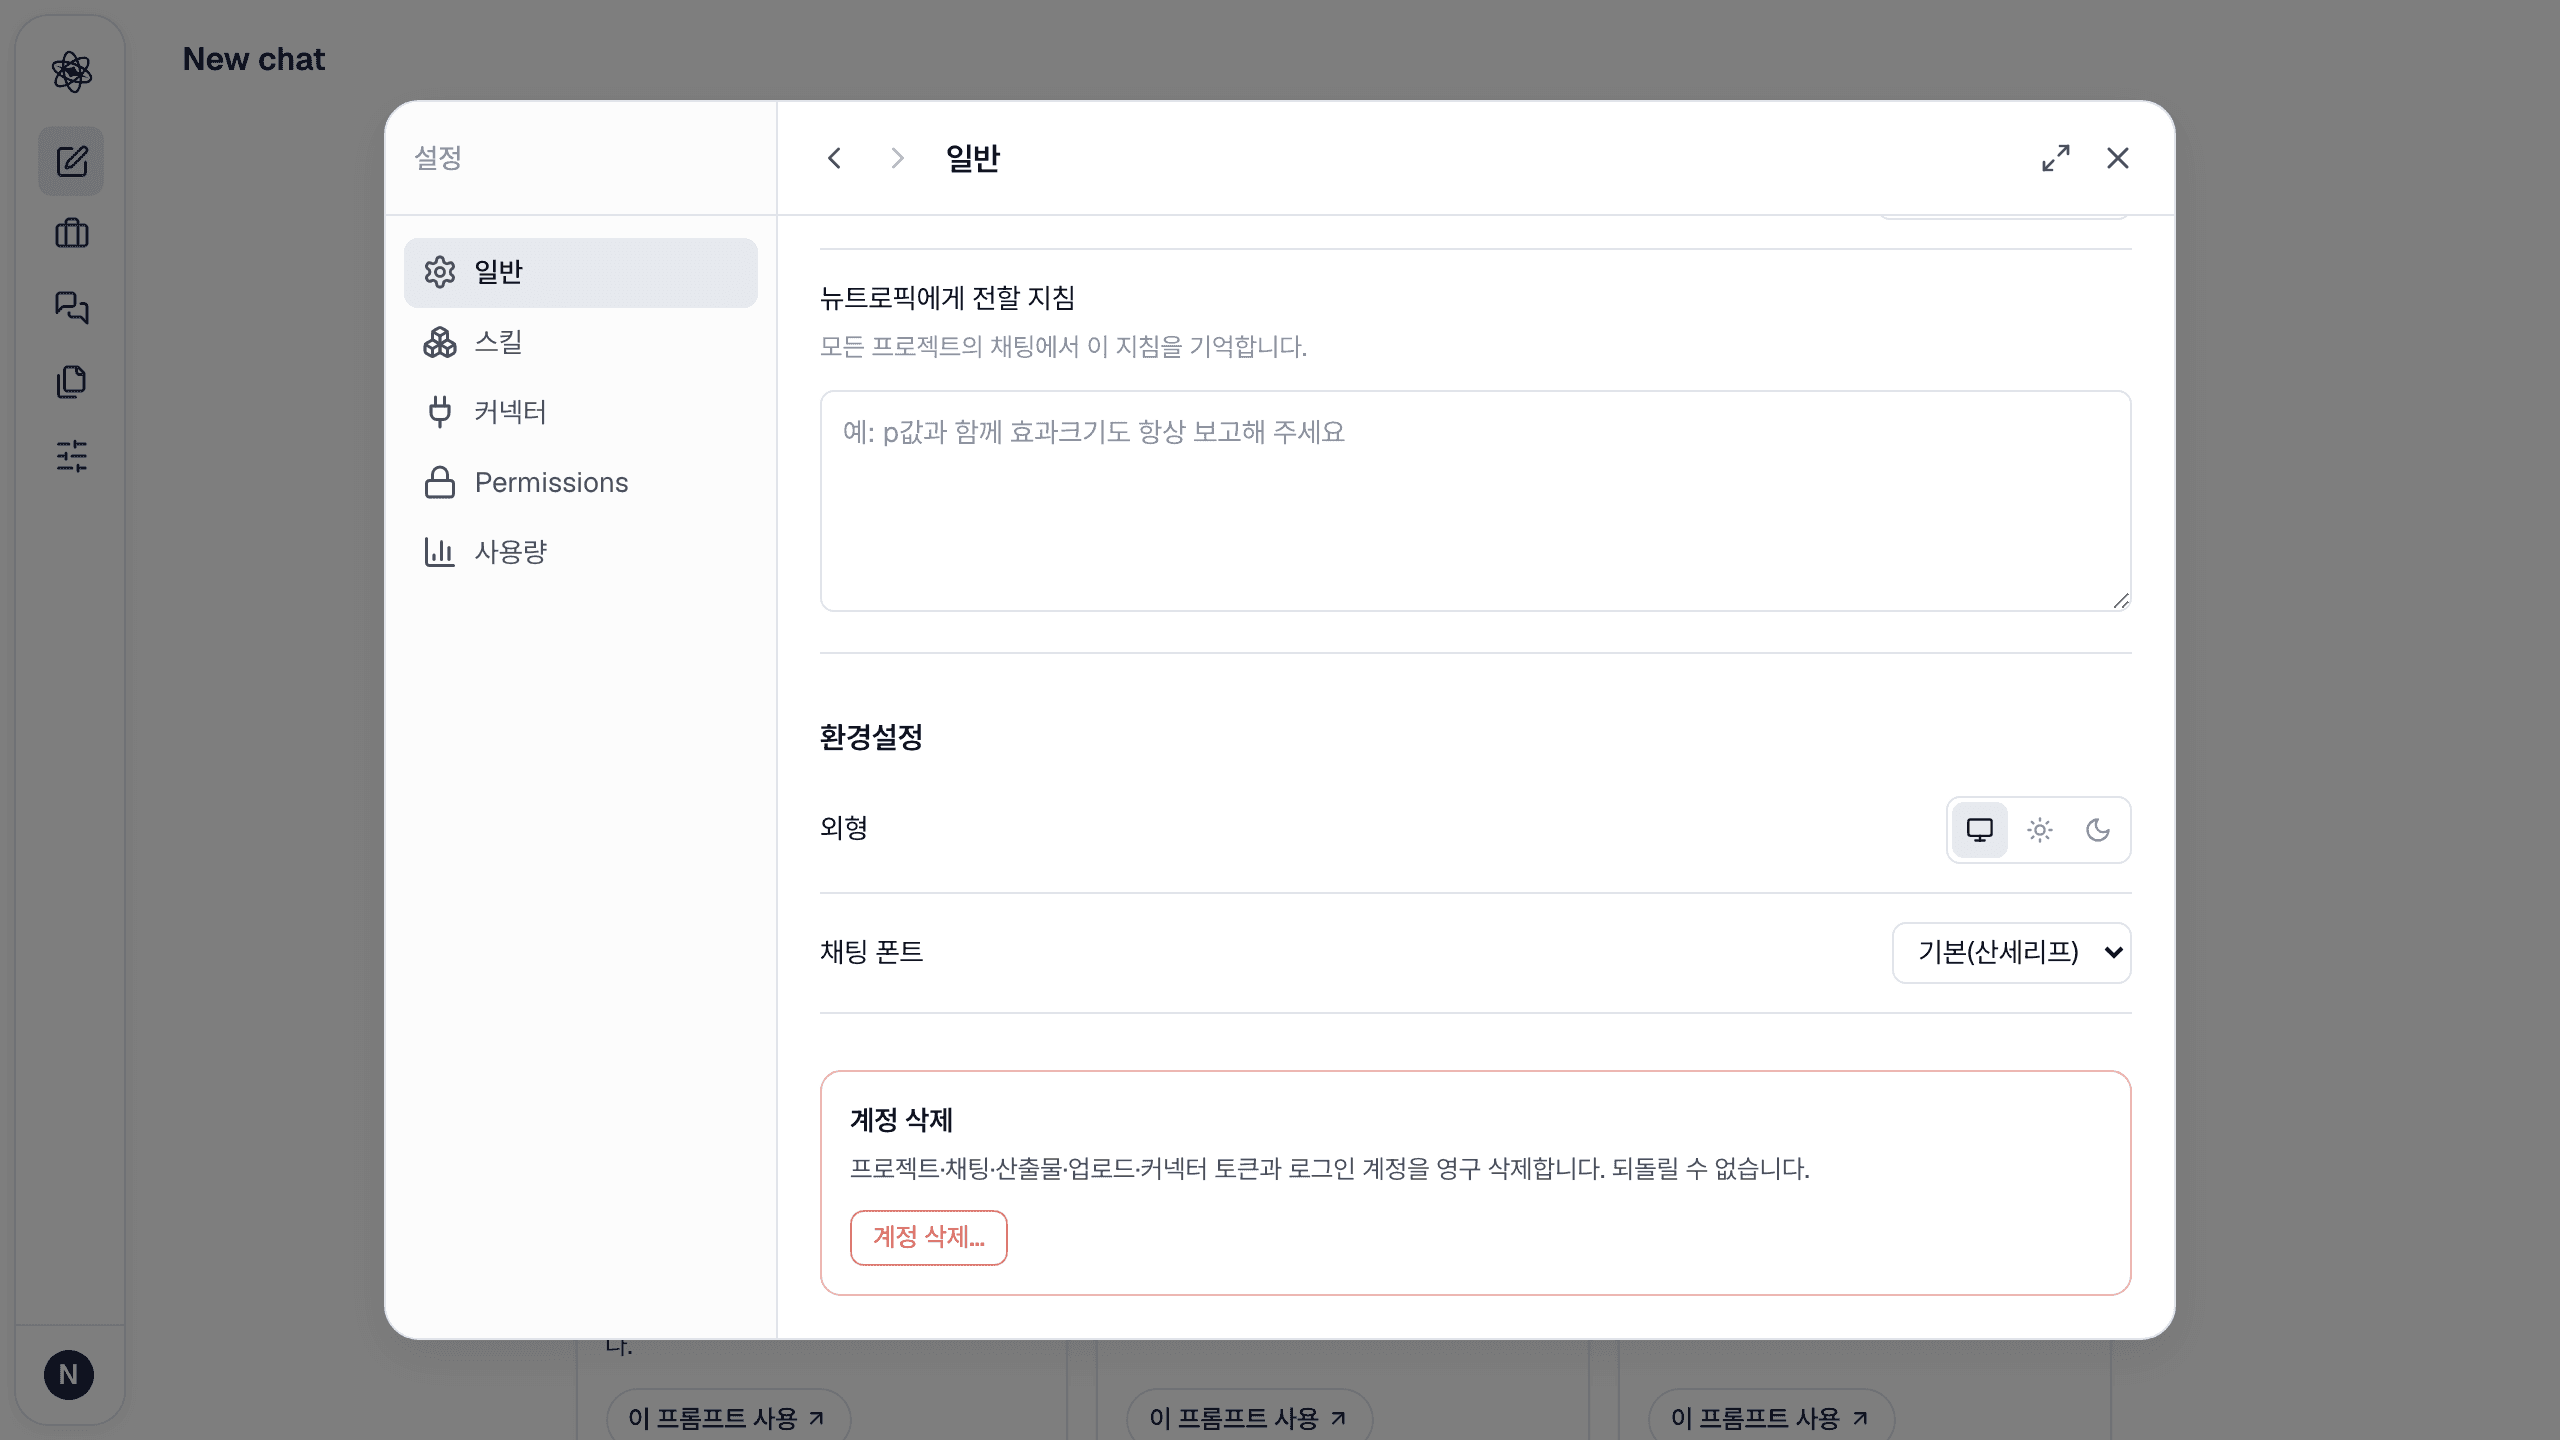This screenshot has width=2560, height=1440.
Task: Open the files copy icon in sidebar
Action: 71,382
